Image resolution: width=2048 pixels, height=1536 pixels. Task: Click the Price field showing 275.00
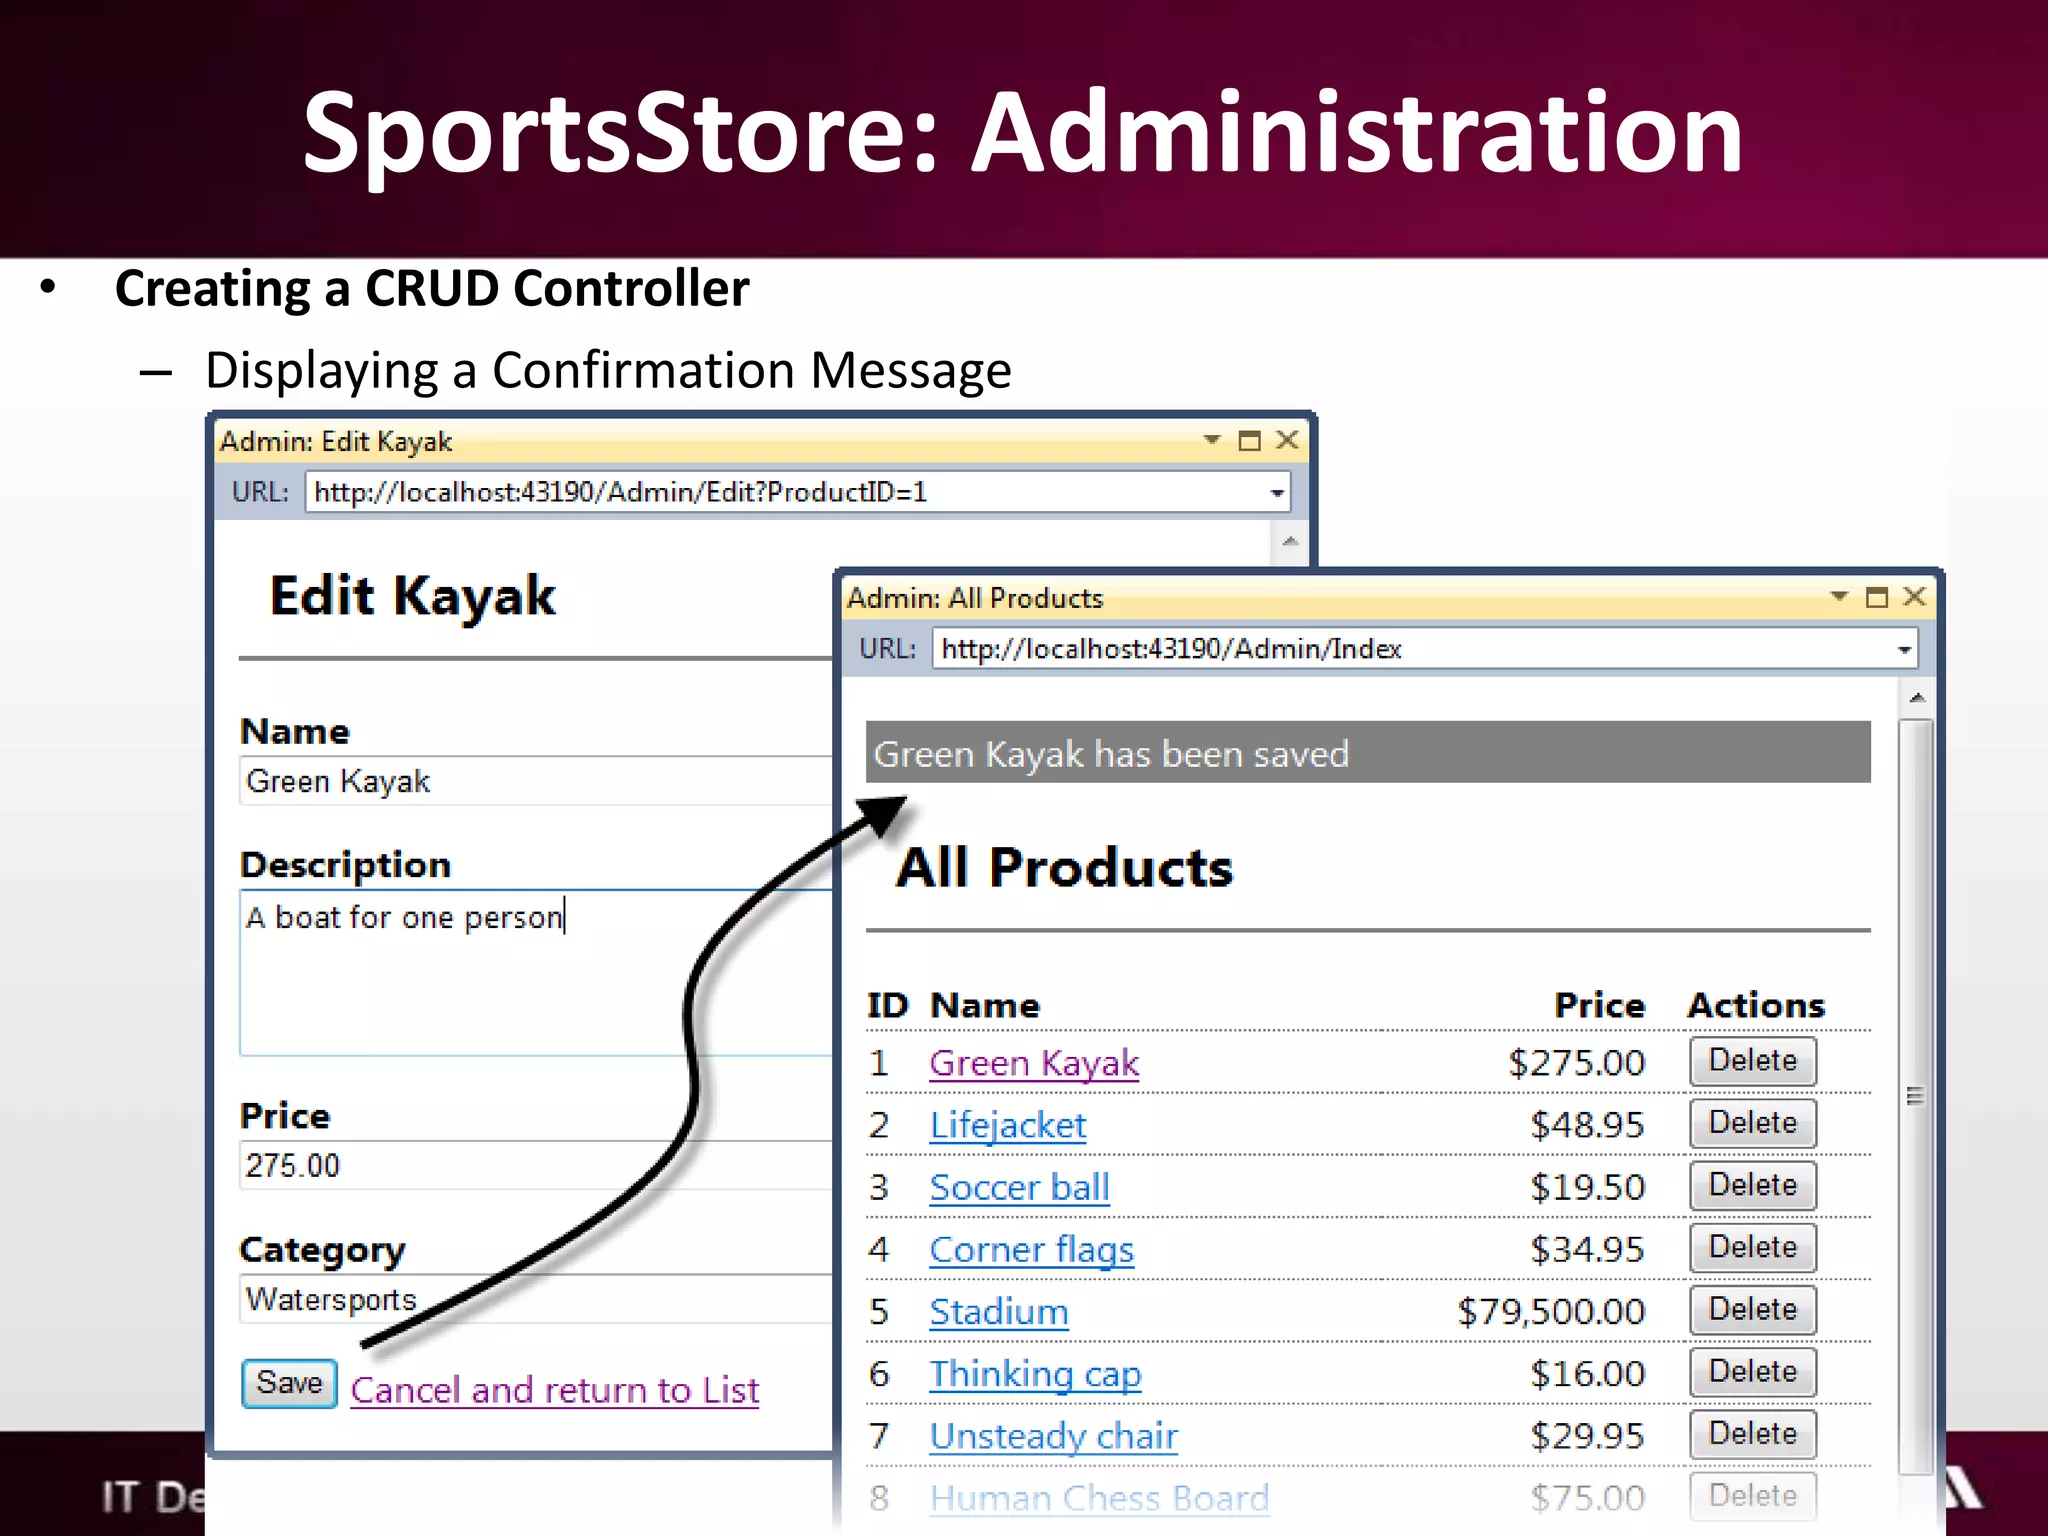pyautogui.click(x=536, y=1165)
